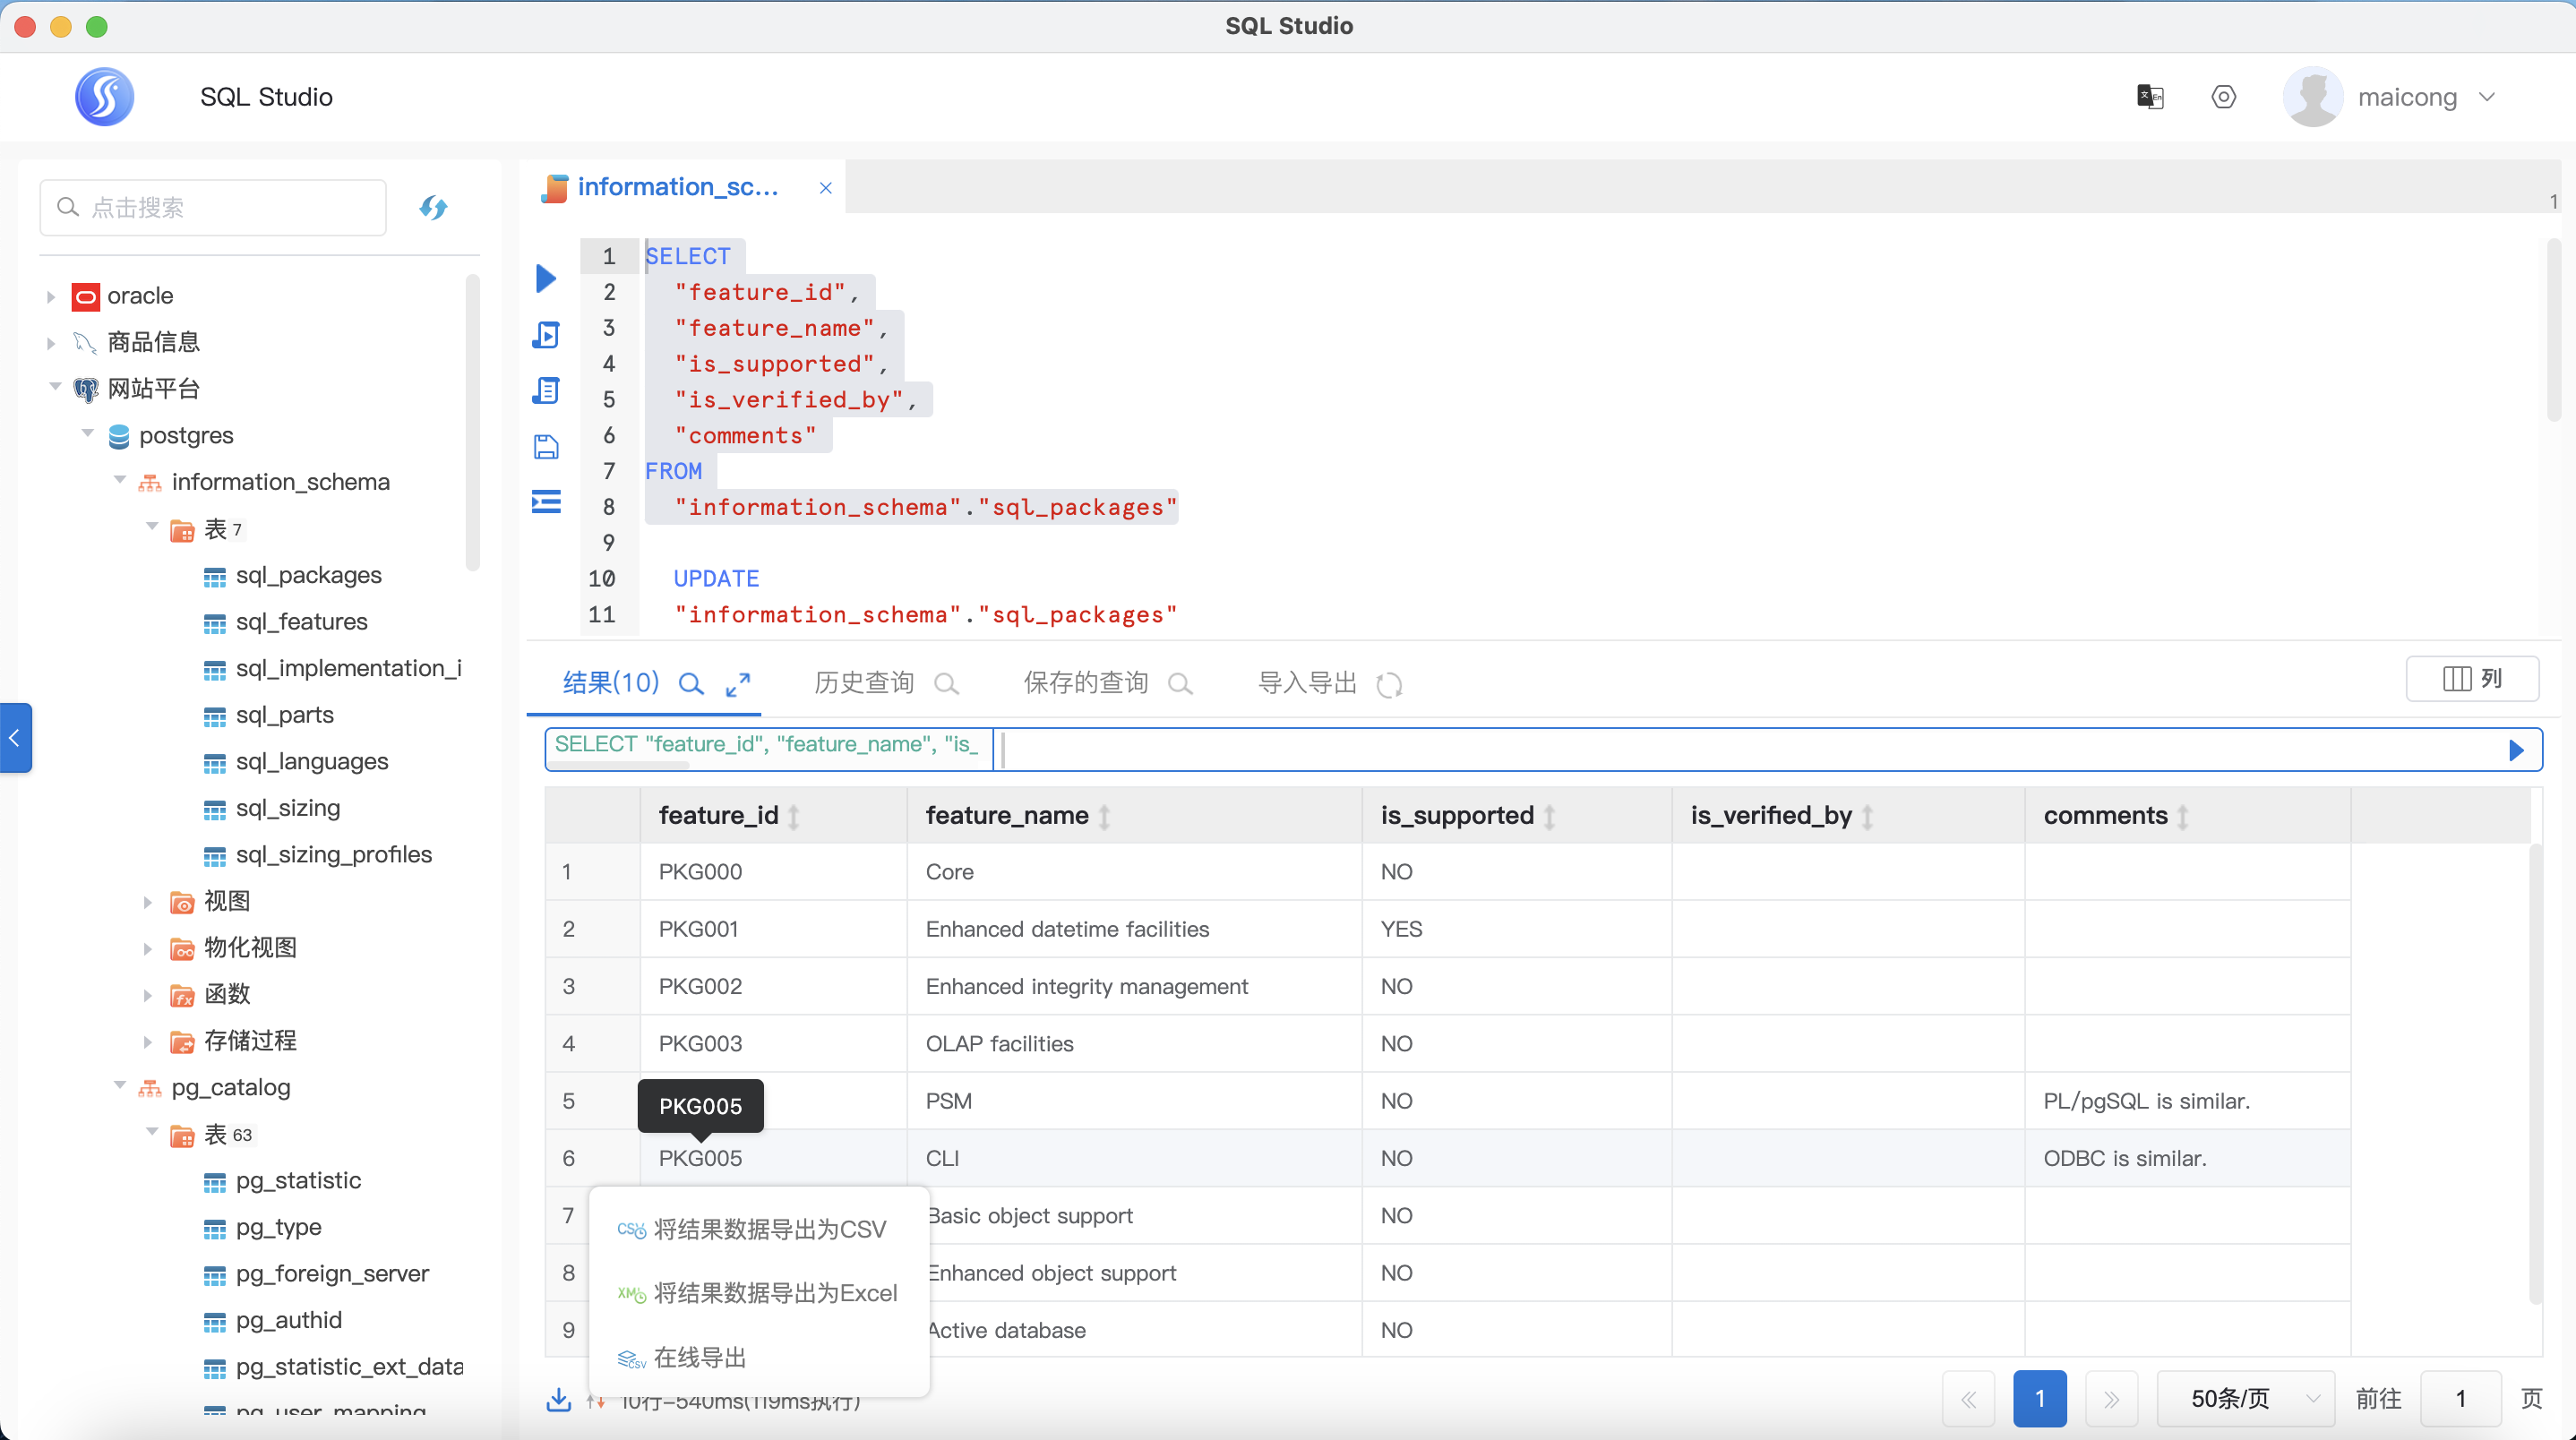Go to page 1 in pagination
2576x1440 pixels.
pyautogui.click(x=2040, y=1399)
